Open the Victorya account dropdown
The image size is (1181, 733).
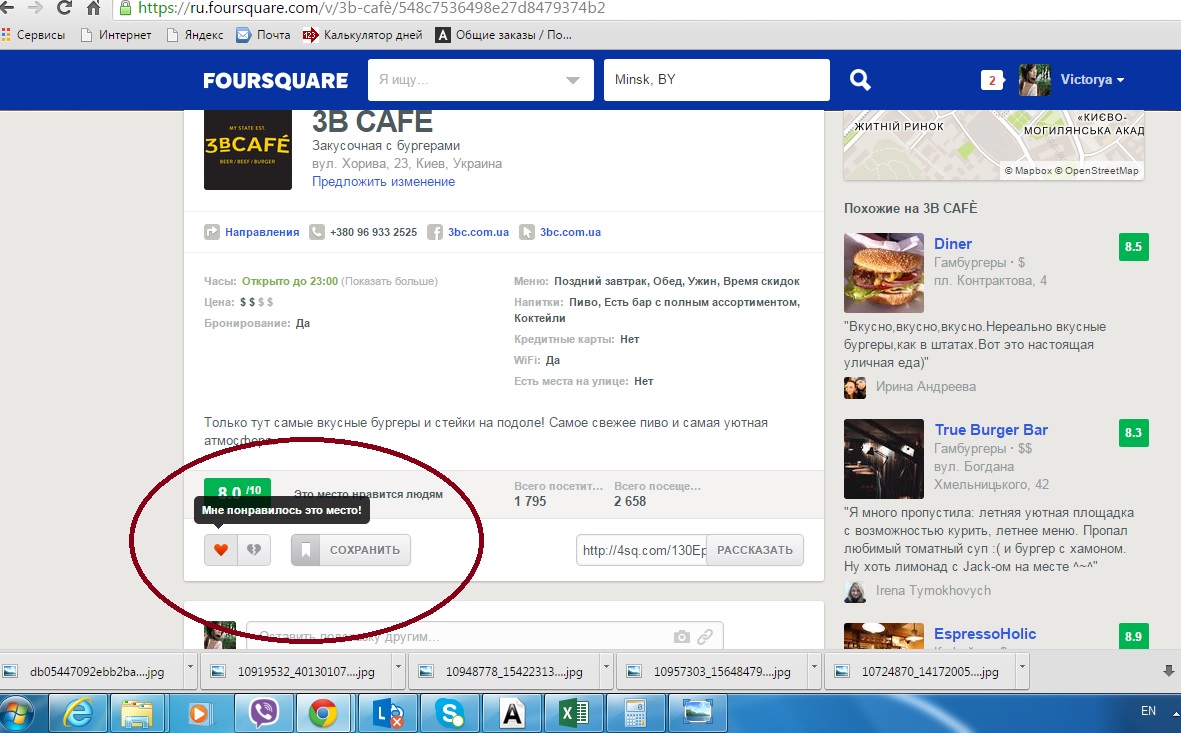[x=1092, y=80]
